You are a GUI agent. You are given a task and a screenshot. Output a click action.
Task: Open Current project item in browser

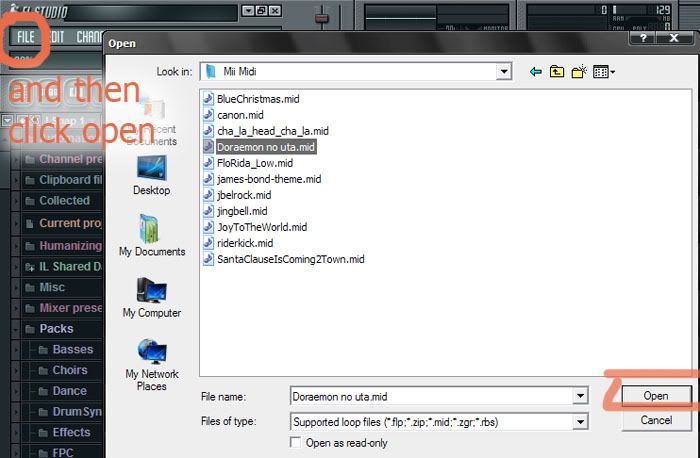tap(62, 223)
